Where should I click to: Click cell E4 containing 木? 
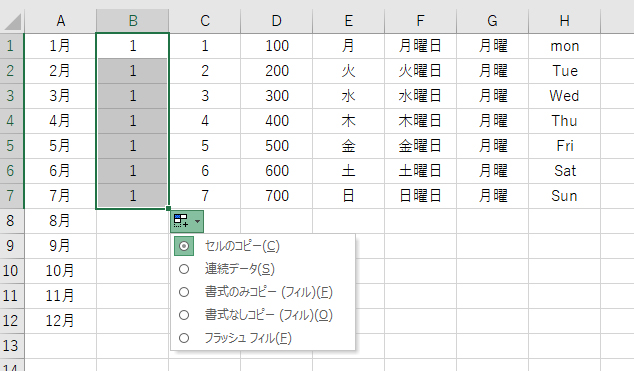click(x=349, y=121)
